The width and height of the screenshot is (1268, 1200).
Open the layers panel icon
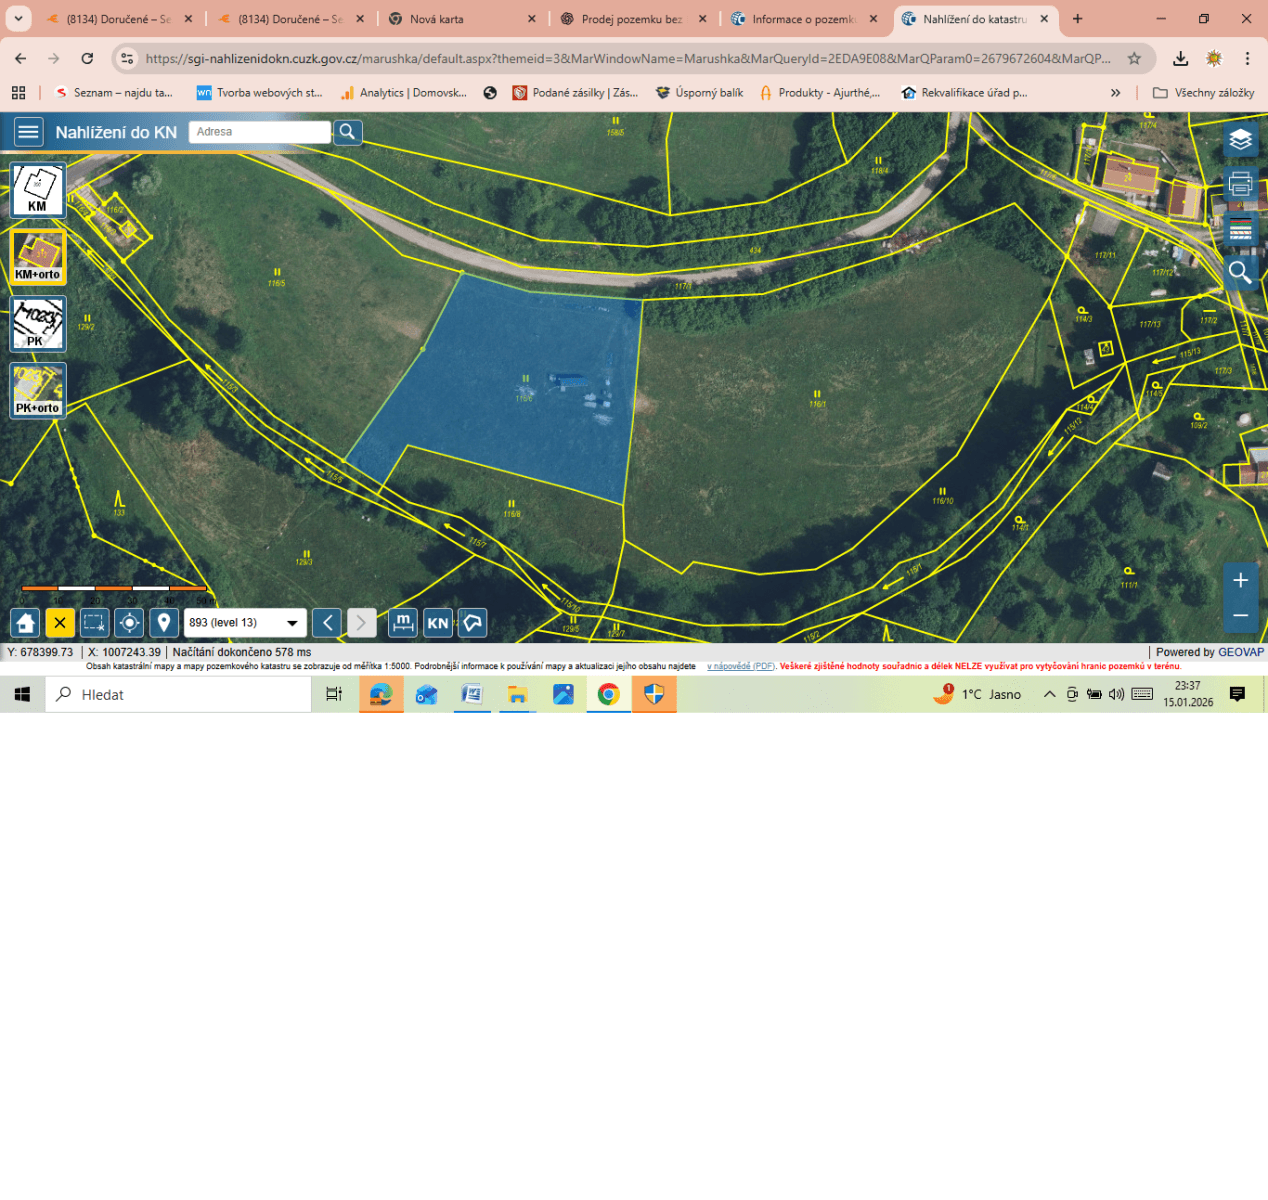click(1240, 140)
